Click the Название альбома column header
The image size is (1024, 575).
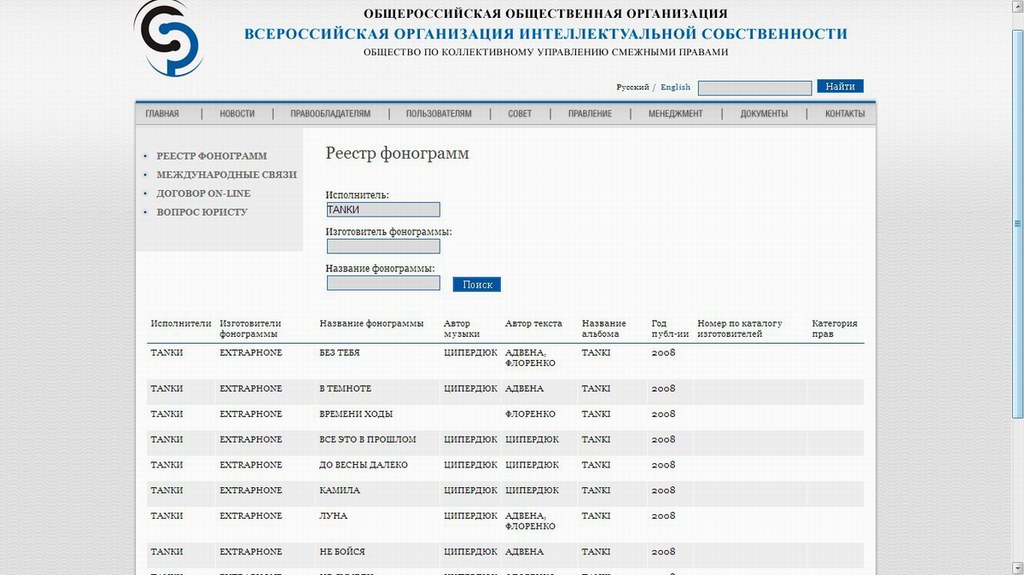pyautogui.click(x=604, y=329)
